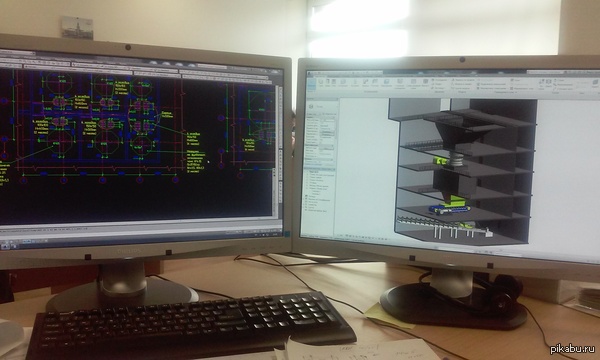This screenshot has height=360, width=600.
Task: Click the Windows Start button on taskbar
Action: [5, 247]
